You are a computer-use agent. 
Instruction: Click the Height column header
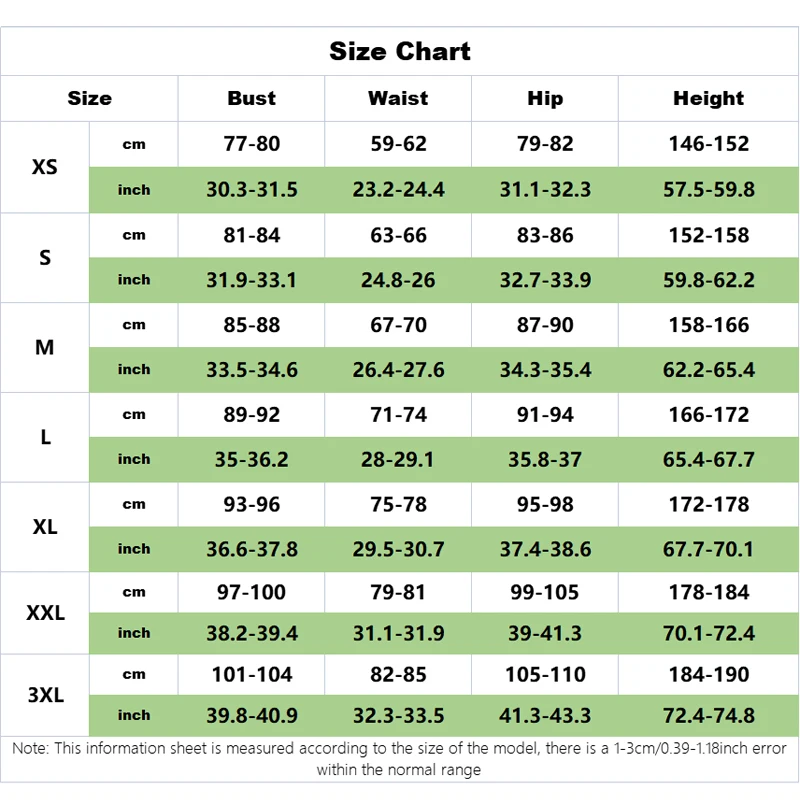[x=708, y=98]
